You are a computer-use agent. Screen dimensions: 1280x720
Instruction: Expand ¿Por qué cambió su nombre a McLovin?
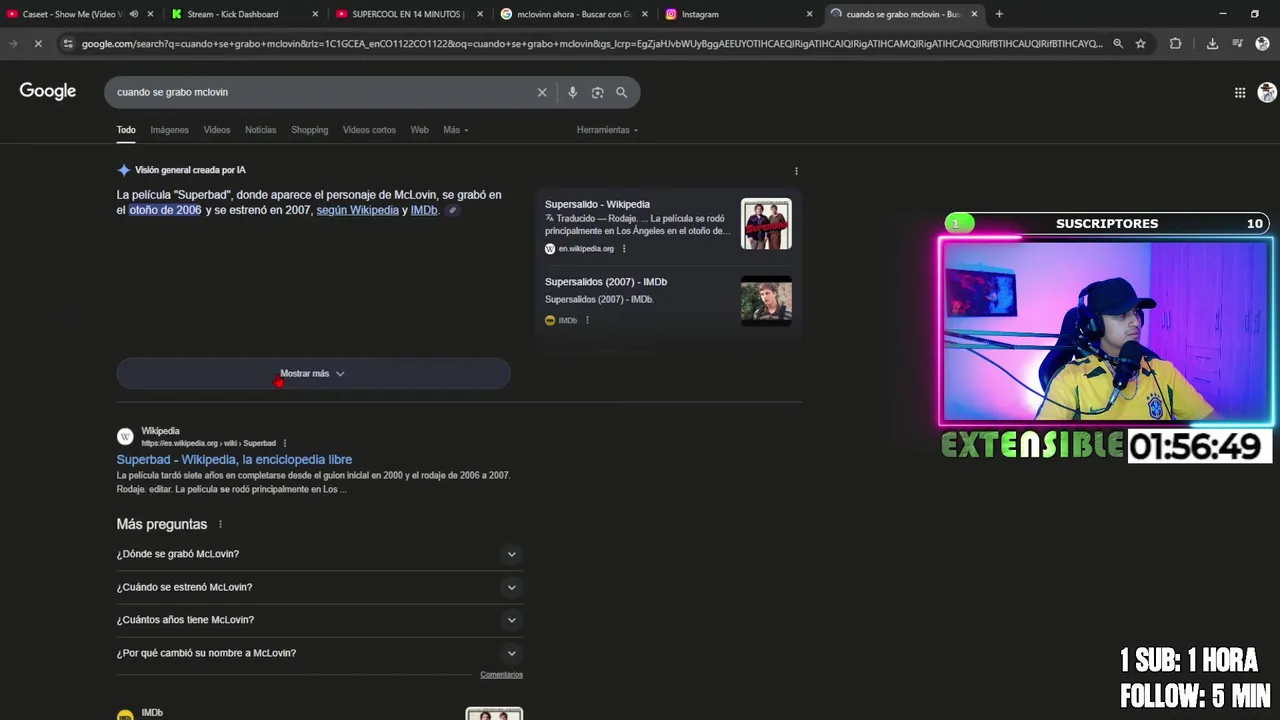click(319, 653)
